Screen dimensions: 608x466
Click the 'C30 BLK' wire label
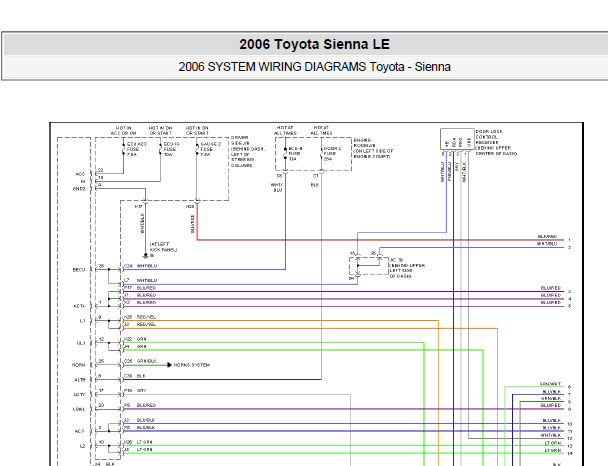coord(135,376)
